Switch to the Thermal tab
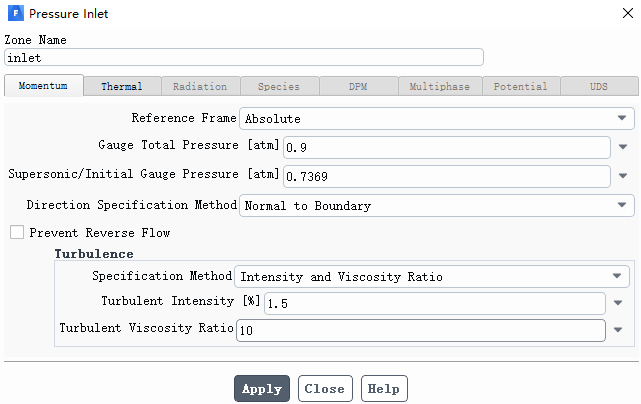 coord(122,86)
